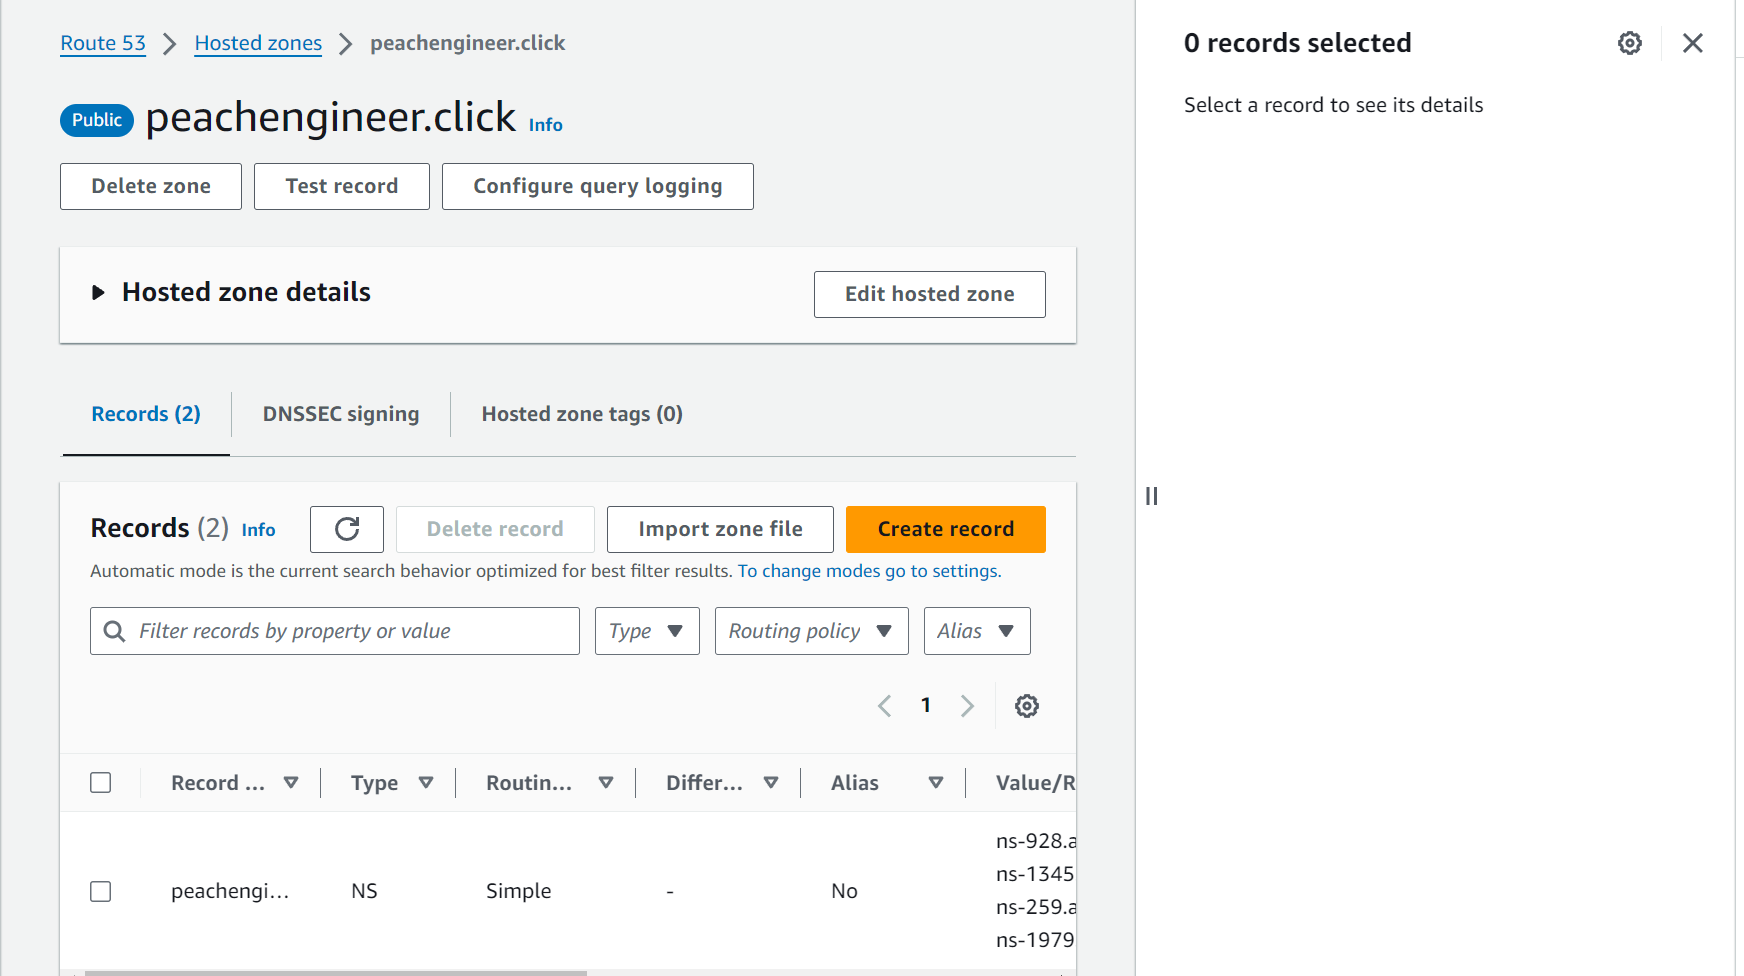Open the Routing policy filter dropdown

pos(811,631)
